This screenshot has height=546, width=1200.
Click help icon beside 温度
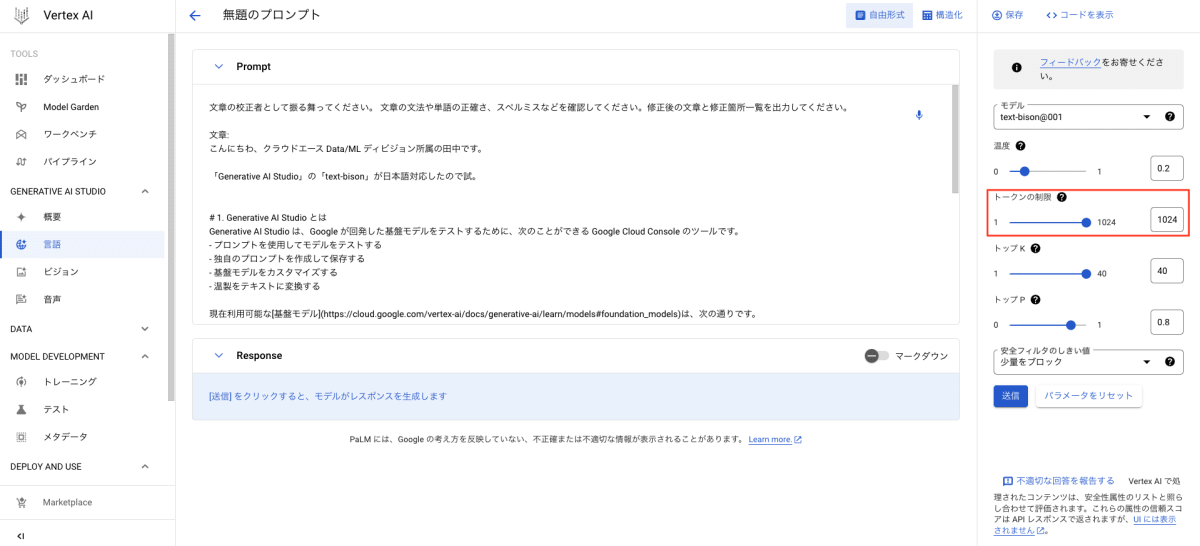1021,146
